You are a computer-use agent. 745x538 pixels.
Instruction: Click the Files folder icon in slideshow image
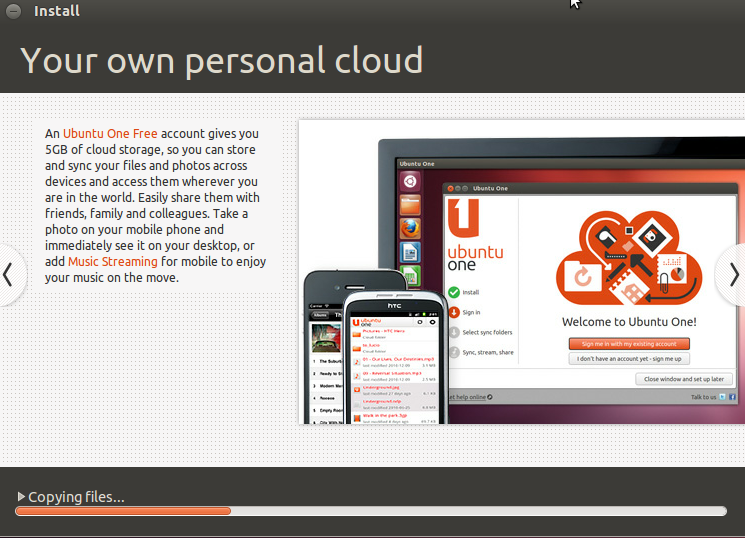(x=410, y=205)
